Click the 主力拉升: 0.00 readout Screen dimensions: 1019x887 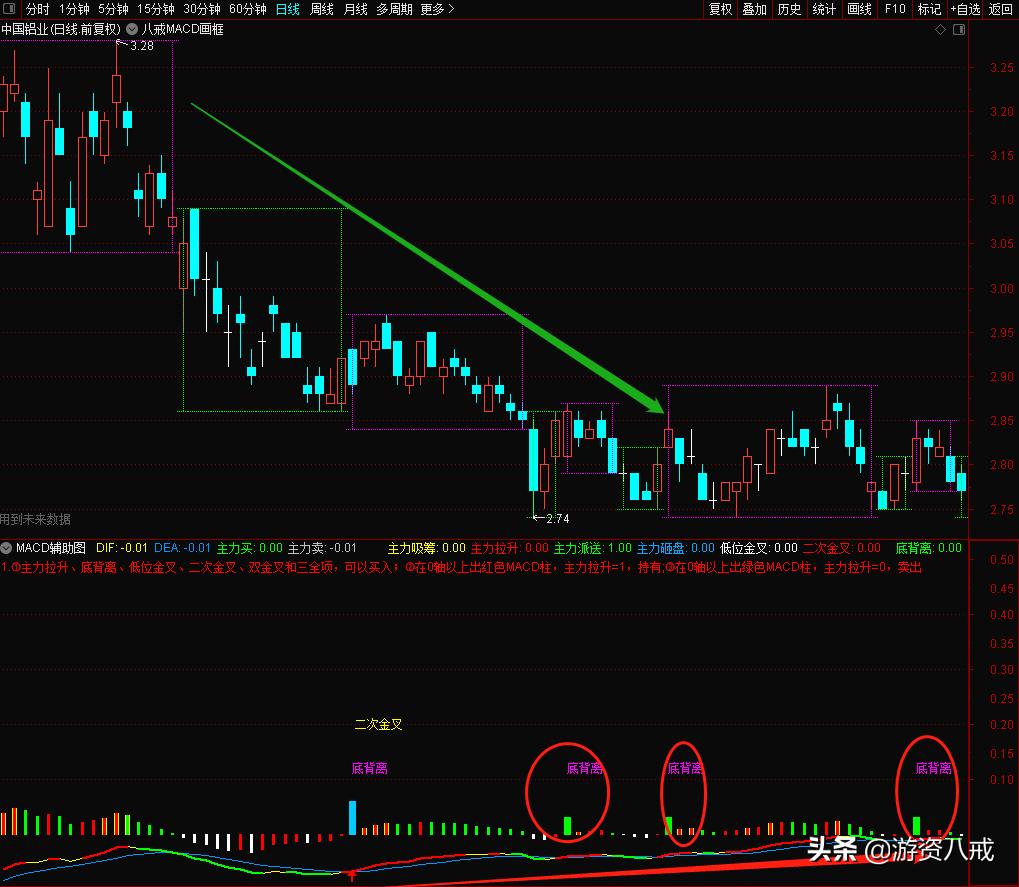pos(510,548)
